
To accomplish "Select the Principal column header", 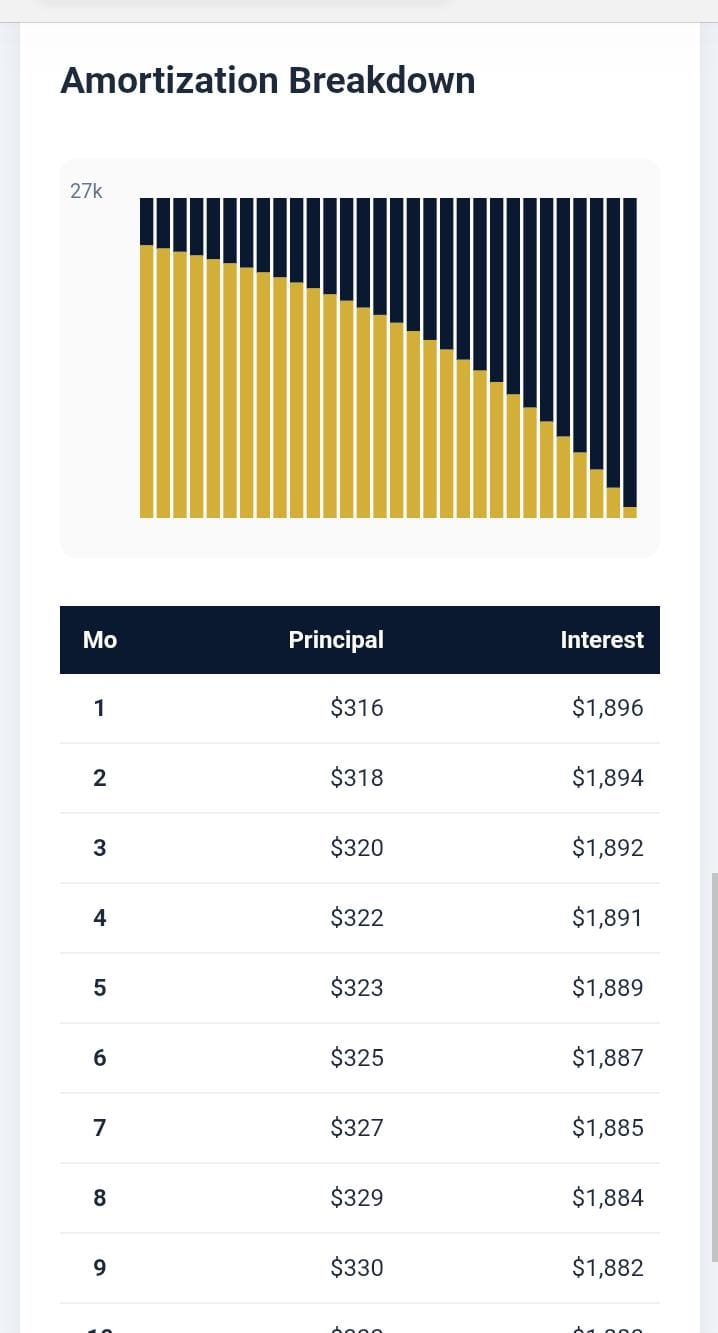I will point(336,640).
